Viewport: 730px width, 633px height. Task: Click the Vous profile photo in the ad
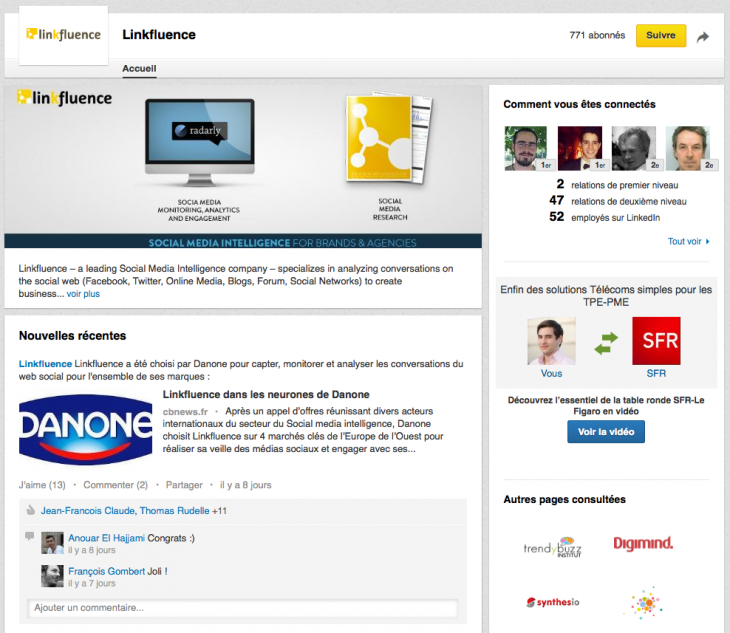pyautogui.click(x=551, y=341)
